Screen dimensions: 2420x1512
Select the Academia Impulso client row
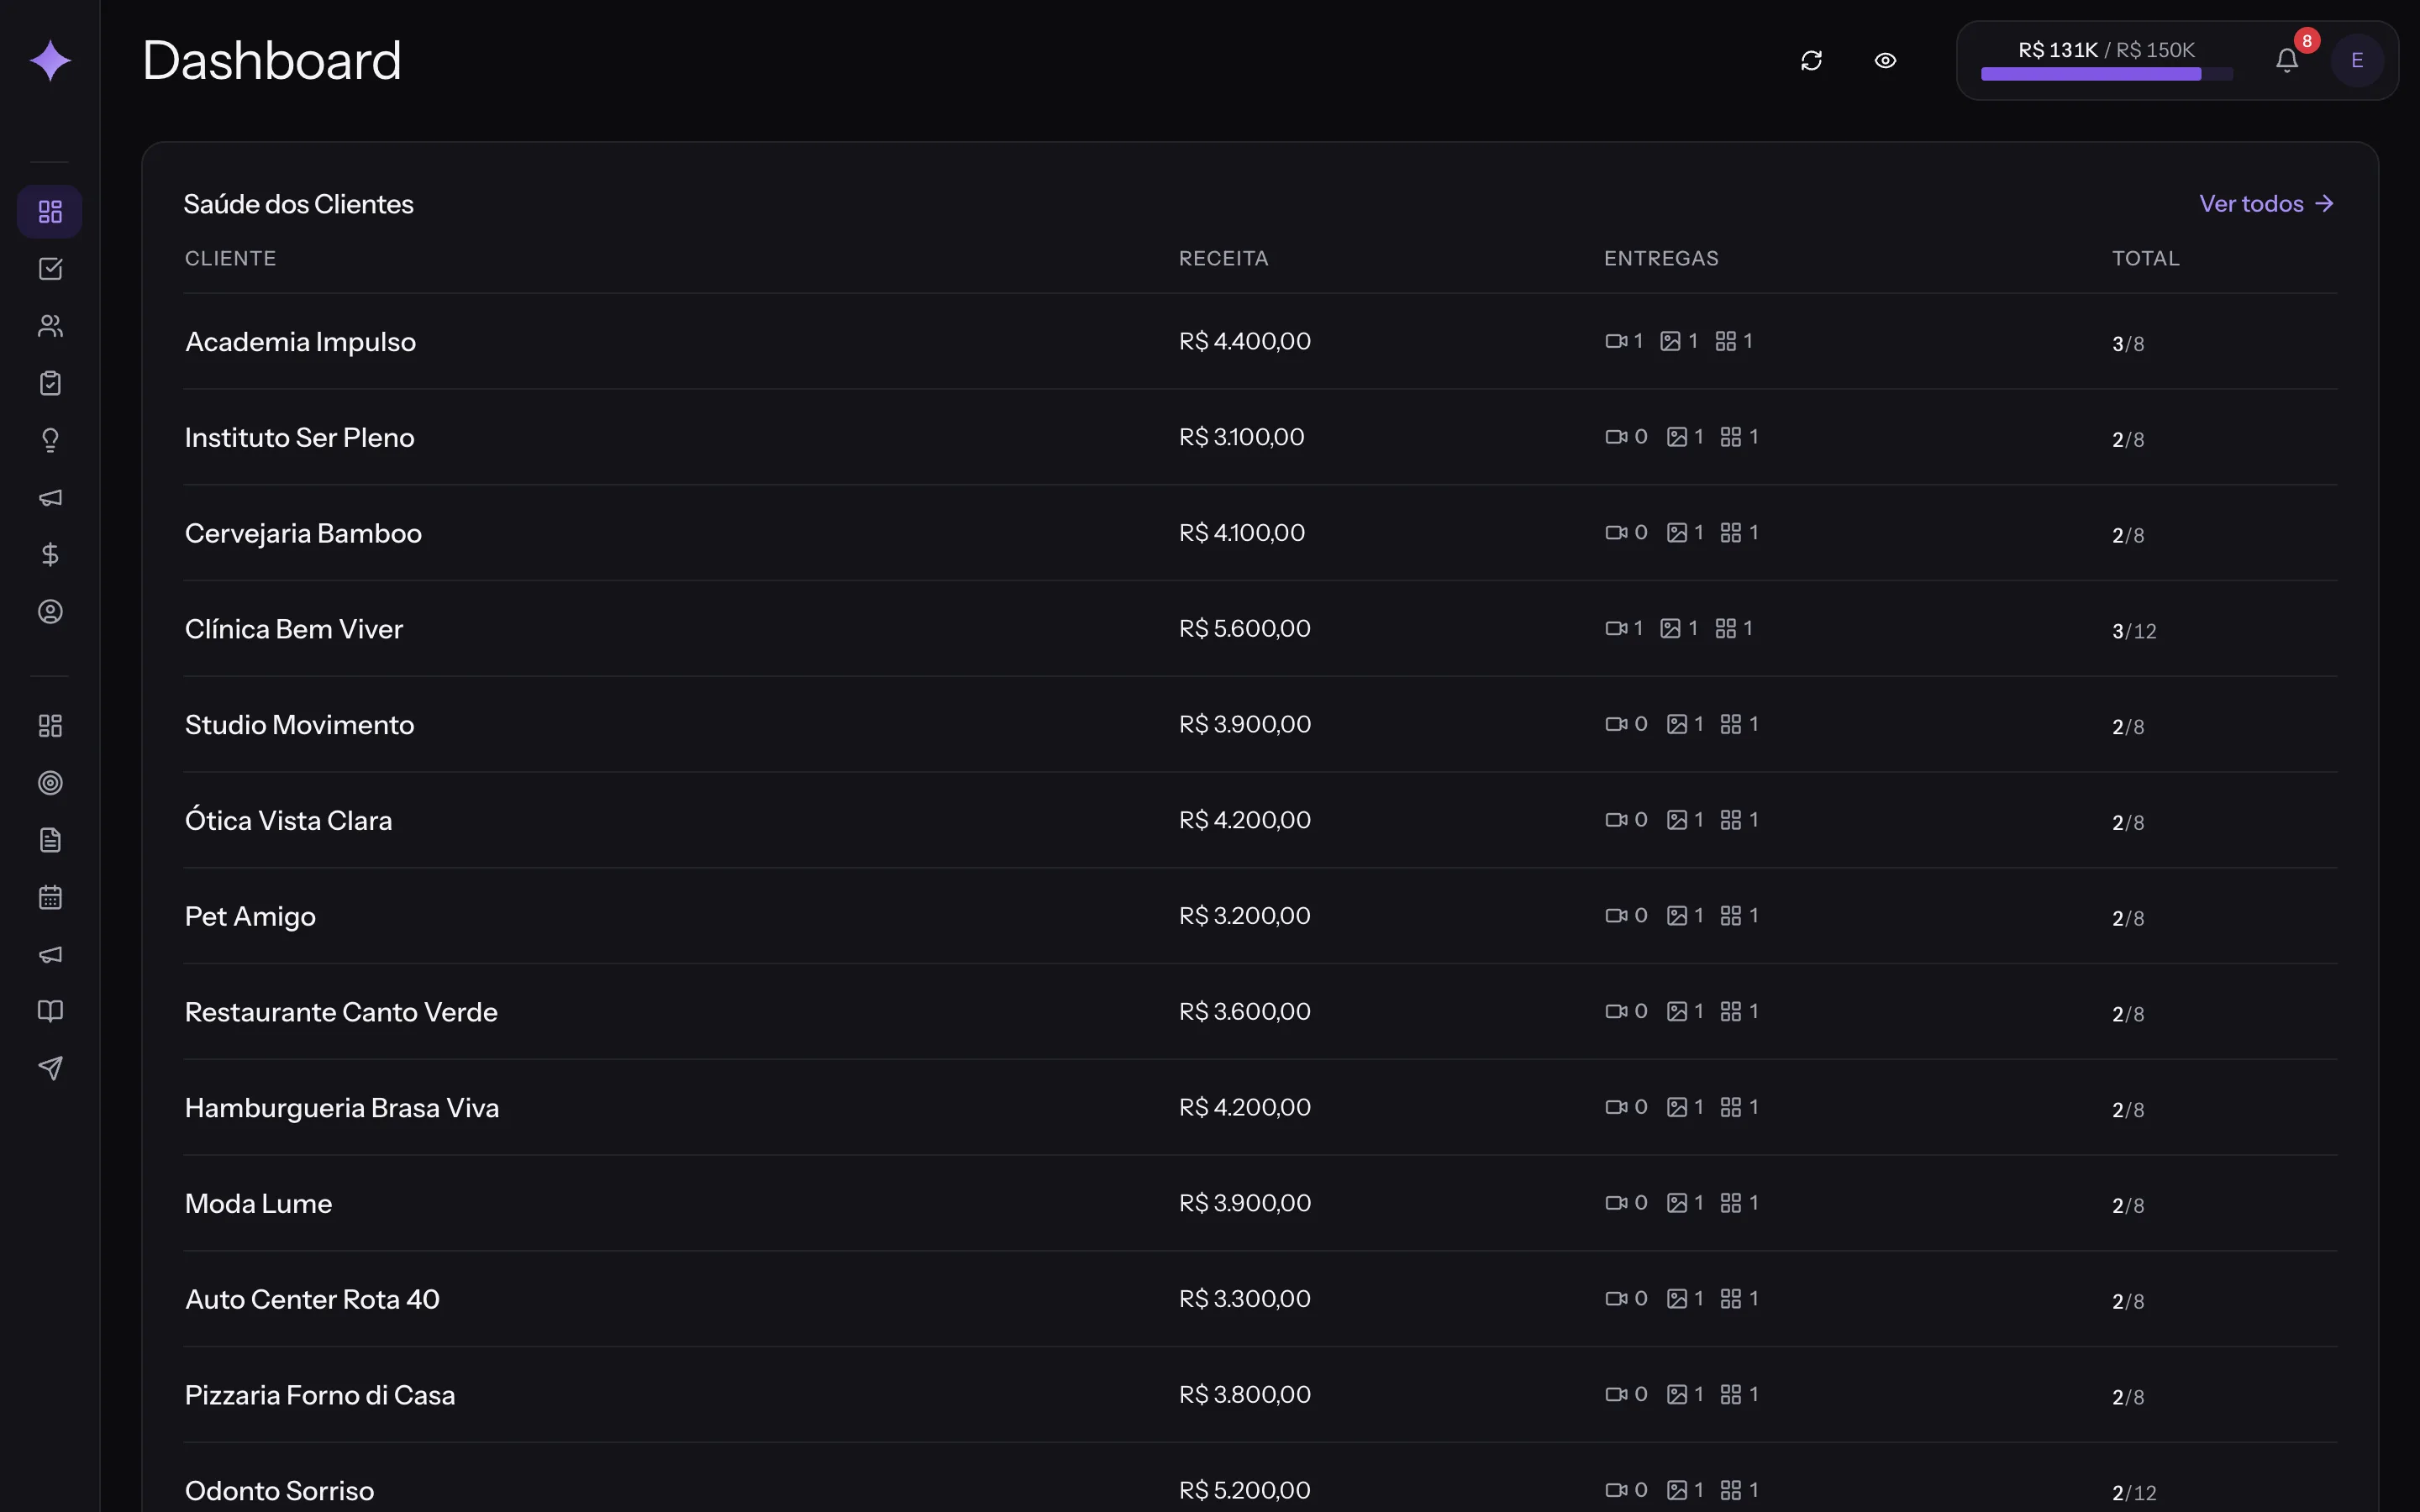click(x=1260, y=342)
